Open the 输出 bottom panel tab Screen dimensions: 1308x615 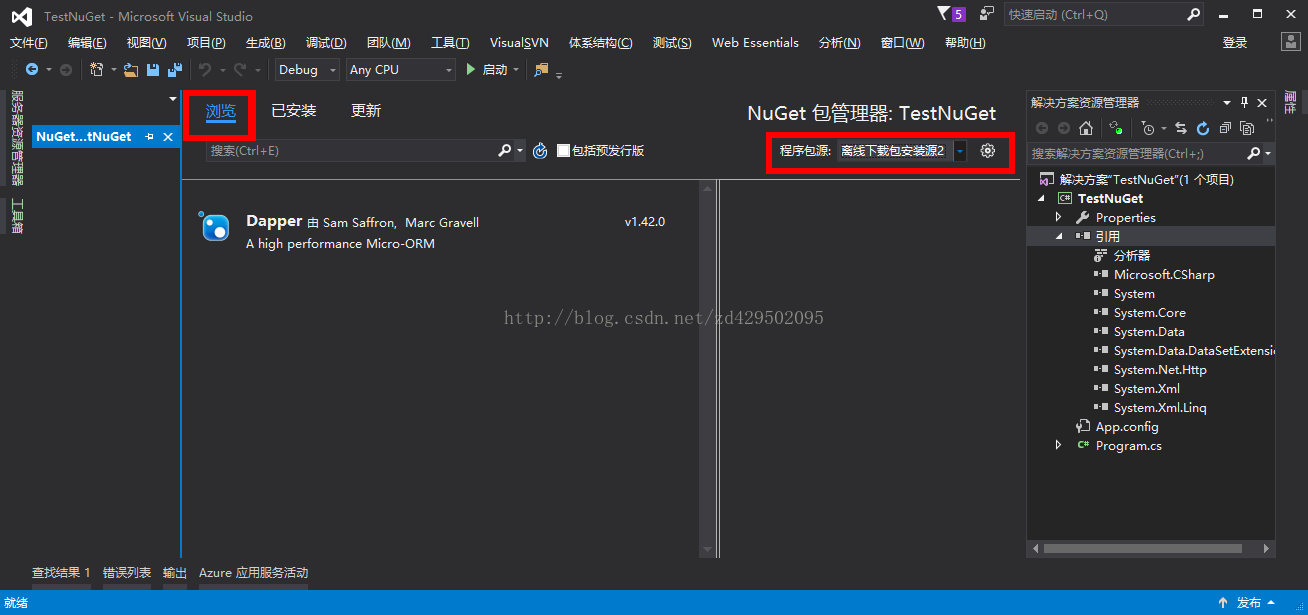(175, 573)
